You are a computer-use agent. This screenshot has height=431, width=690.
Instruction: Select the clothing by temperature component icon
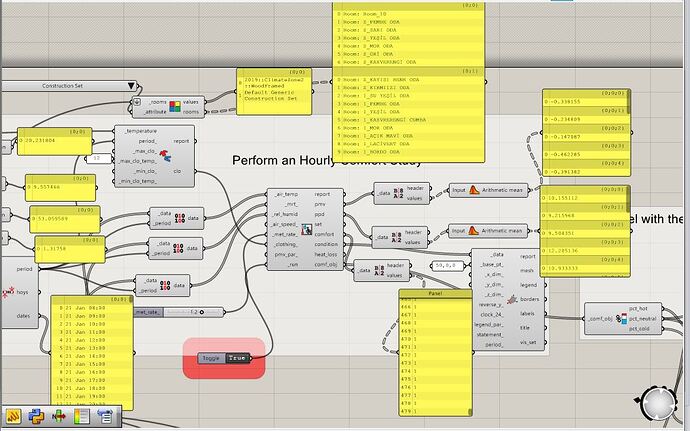pyautogui.click(x=165, y=155)
